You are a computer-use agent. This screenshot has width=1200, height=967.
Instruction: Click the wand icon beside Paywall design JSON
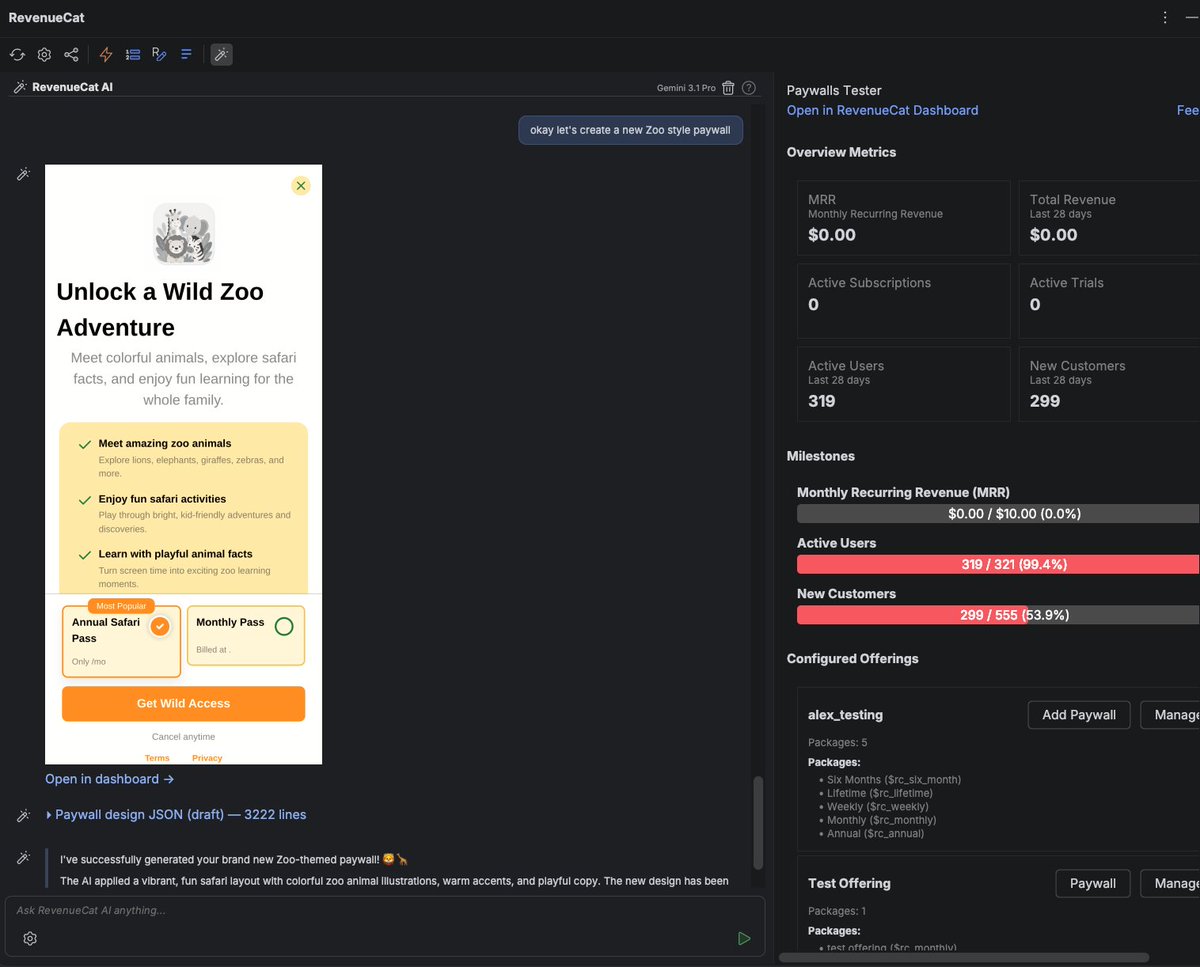point(23,816)
